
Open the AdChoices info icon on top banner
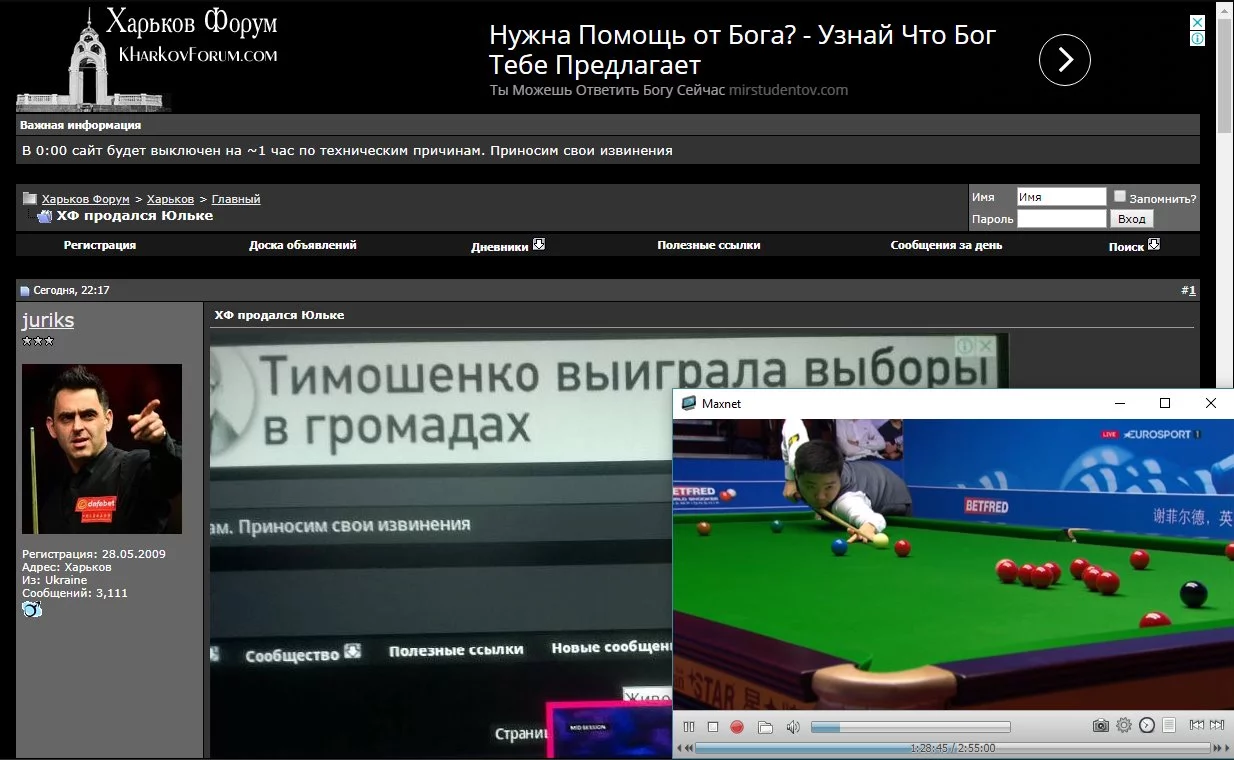click(1197, 38)
